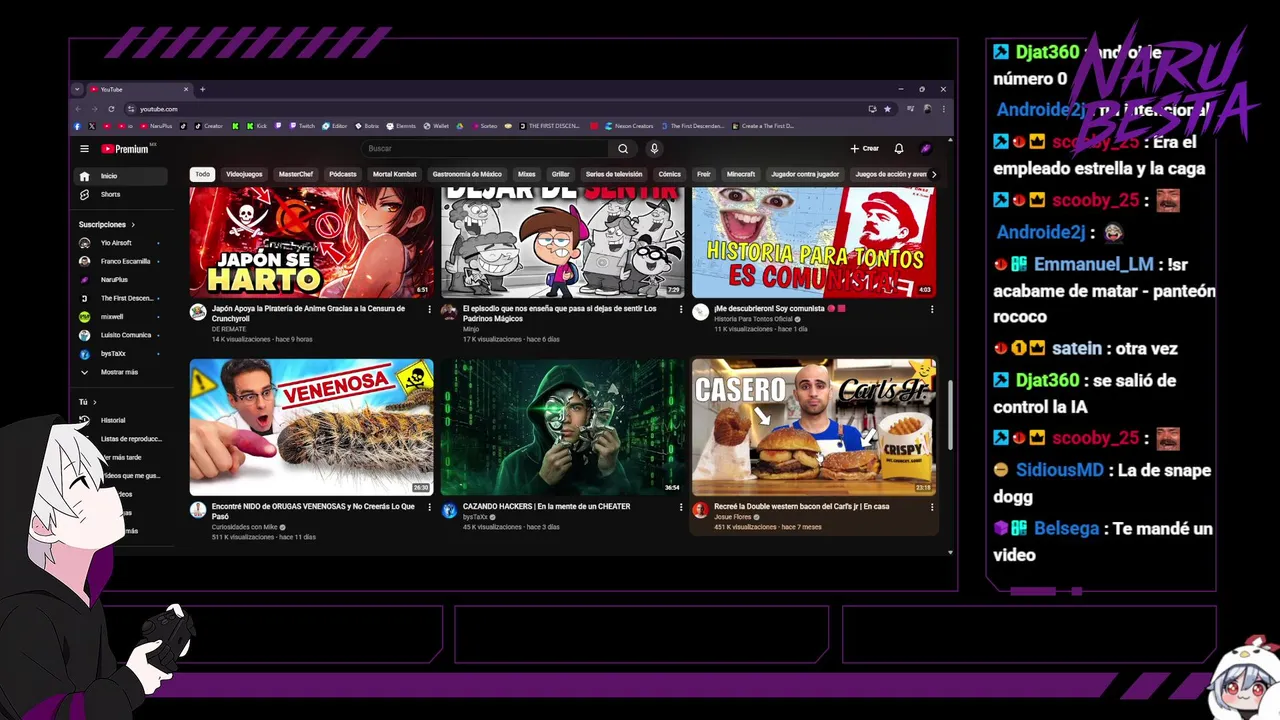Viewport: 1280px width, 720px height.
Task: Play the VENENOSA caterpillar thumbnail video
Action: (312, 427)
